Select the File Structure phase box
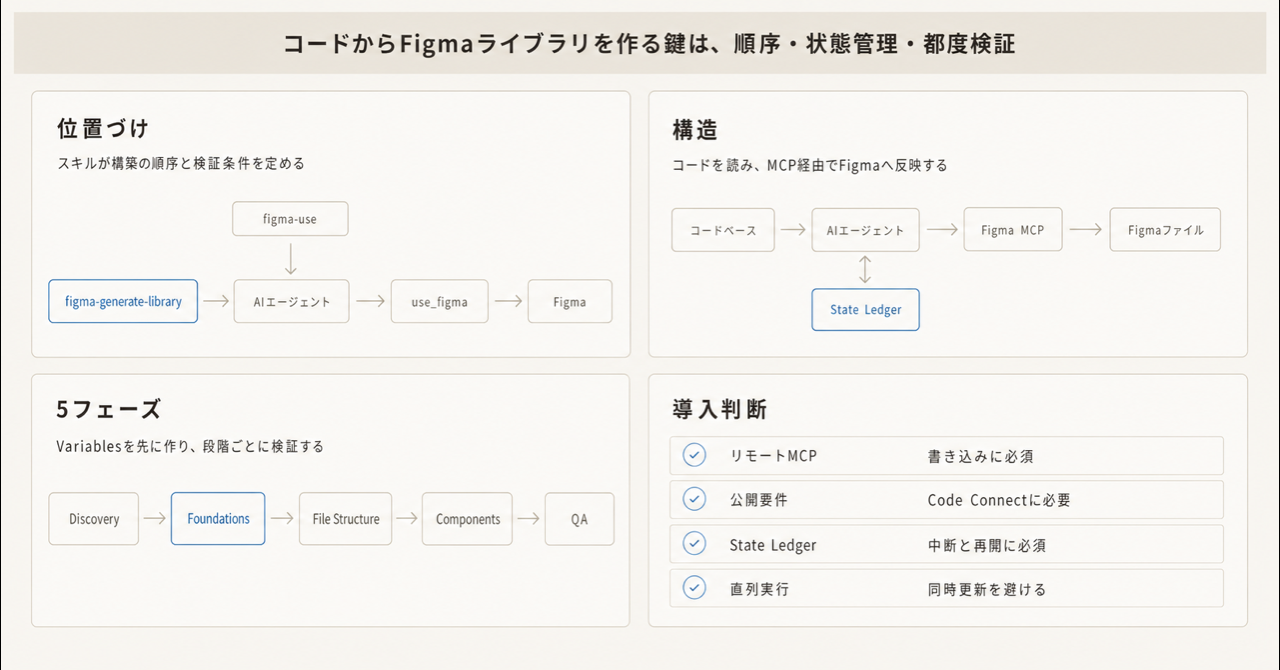This screenshot has width=1280, height=670. pyautogui.click(x=345, y=519)
